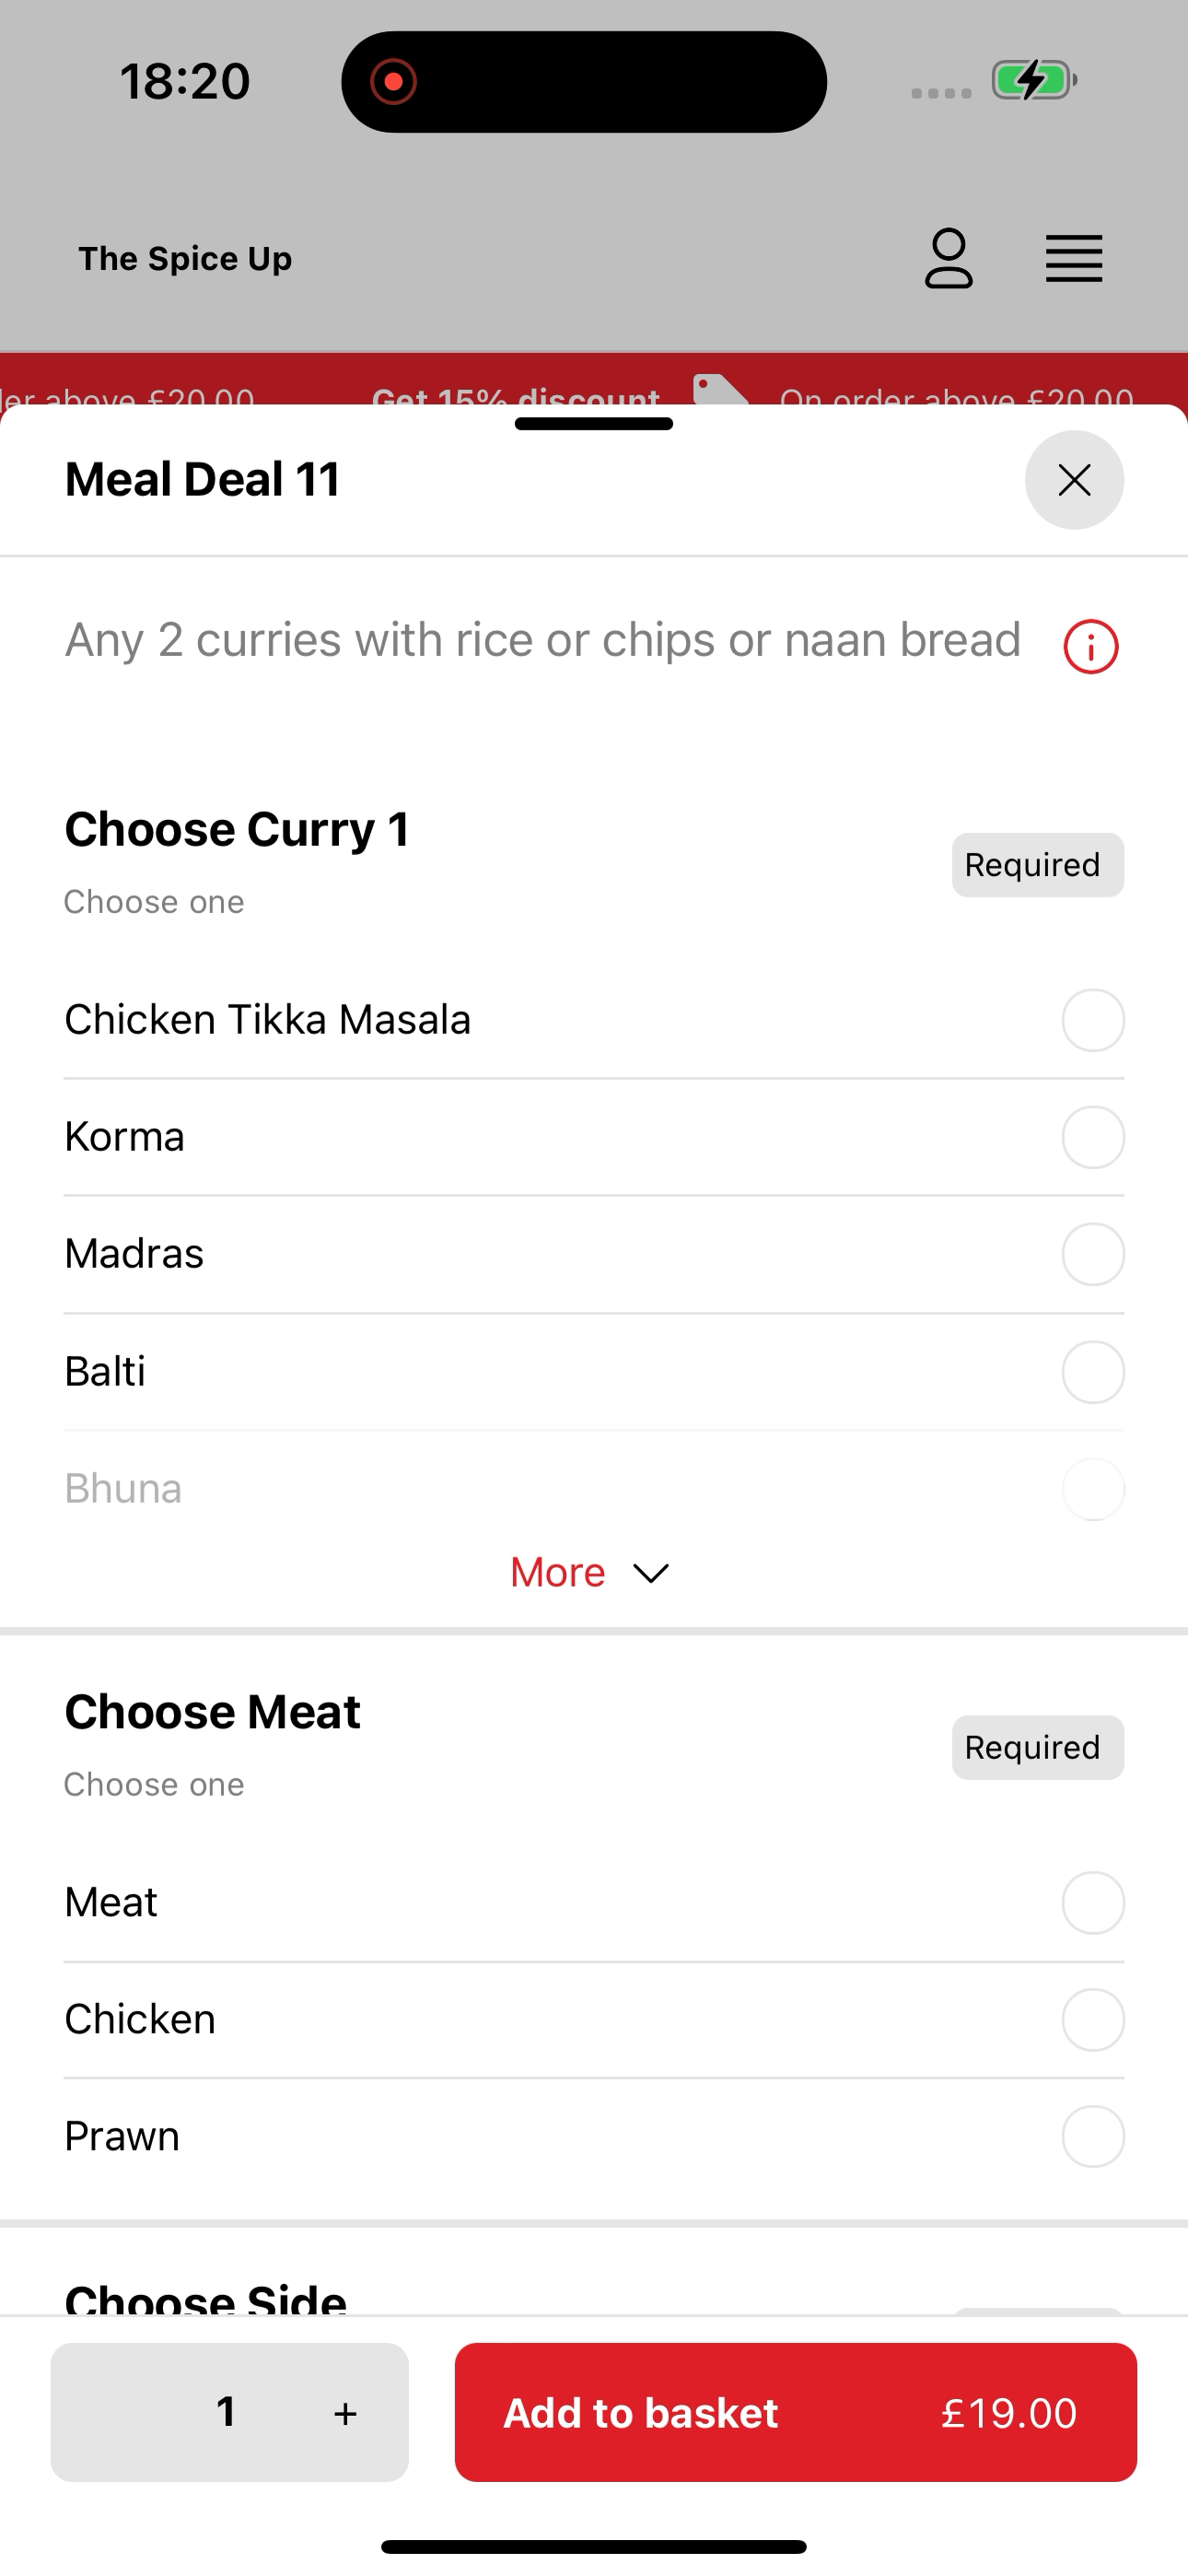1188x2576 pixels.
Task: Select Chicken Tikka Masala radio button
Action: 1092,1020
